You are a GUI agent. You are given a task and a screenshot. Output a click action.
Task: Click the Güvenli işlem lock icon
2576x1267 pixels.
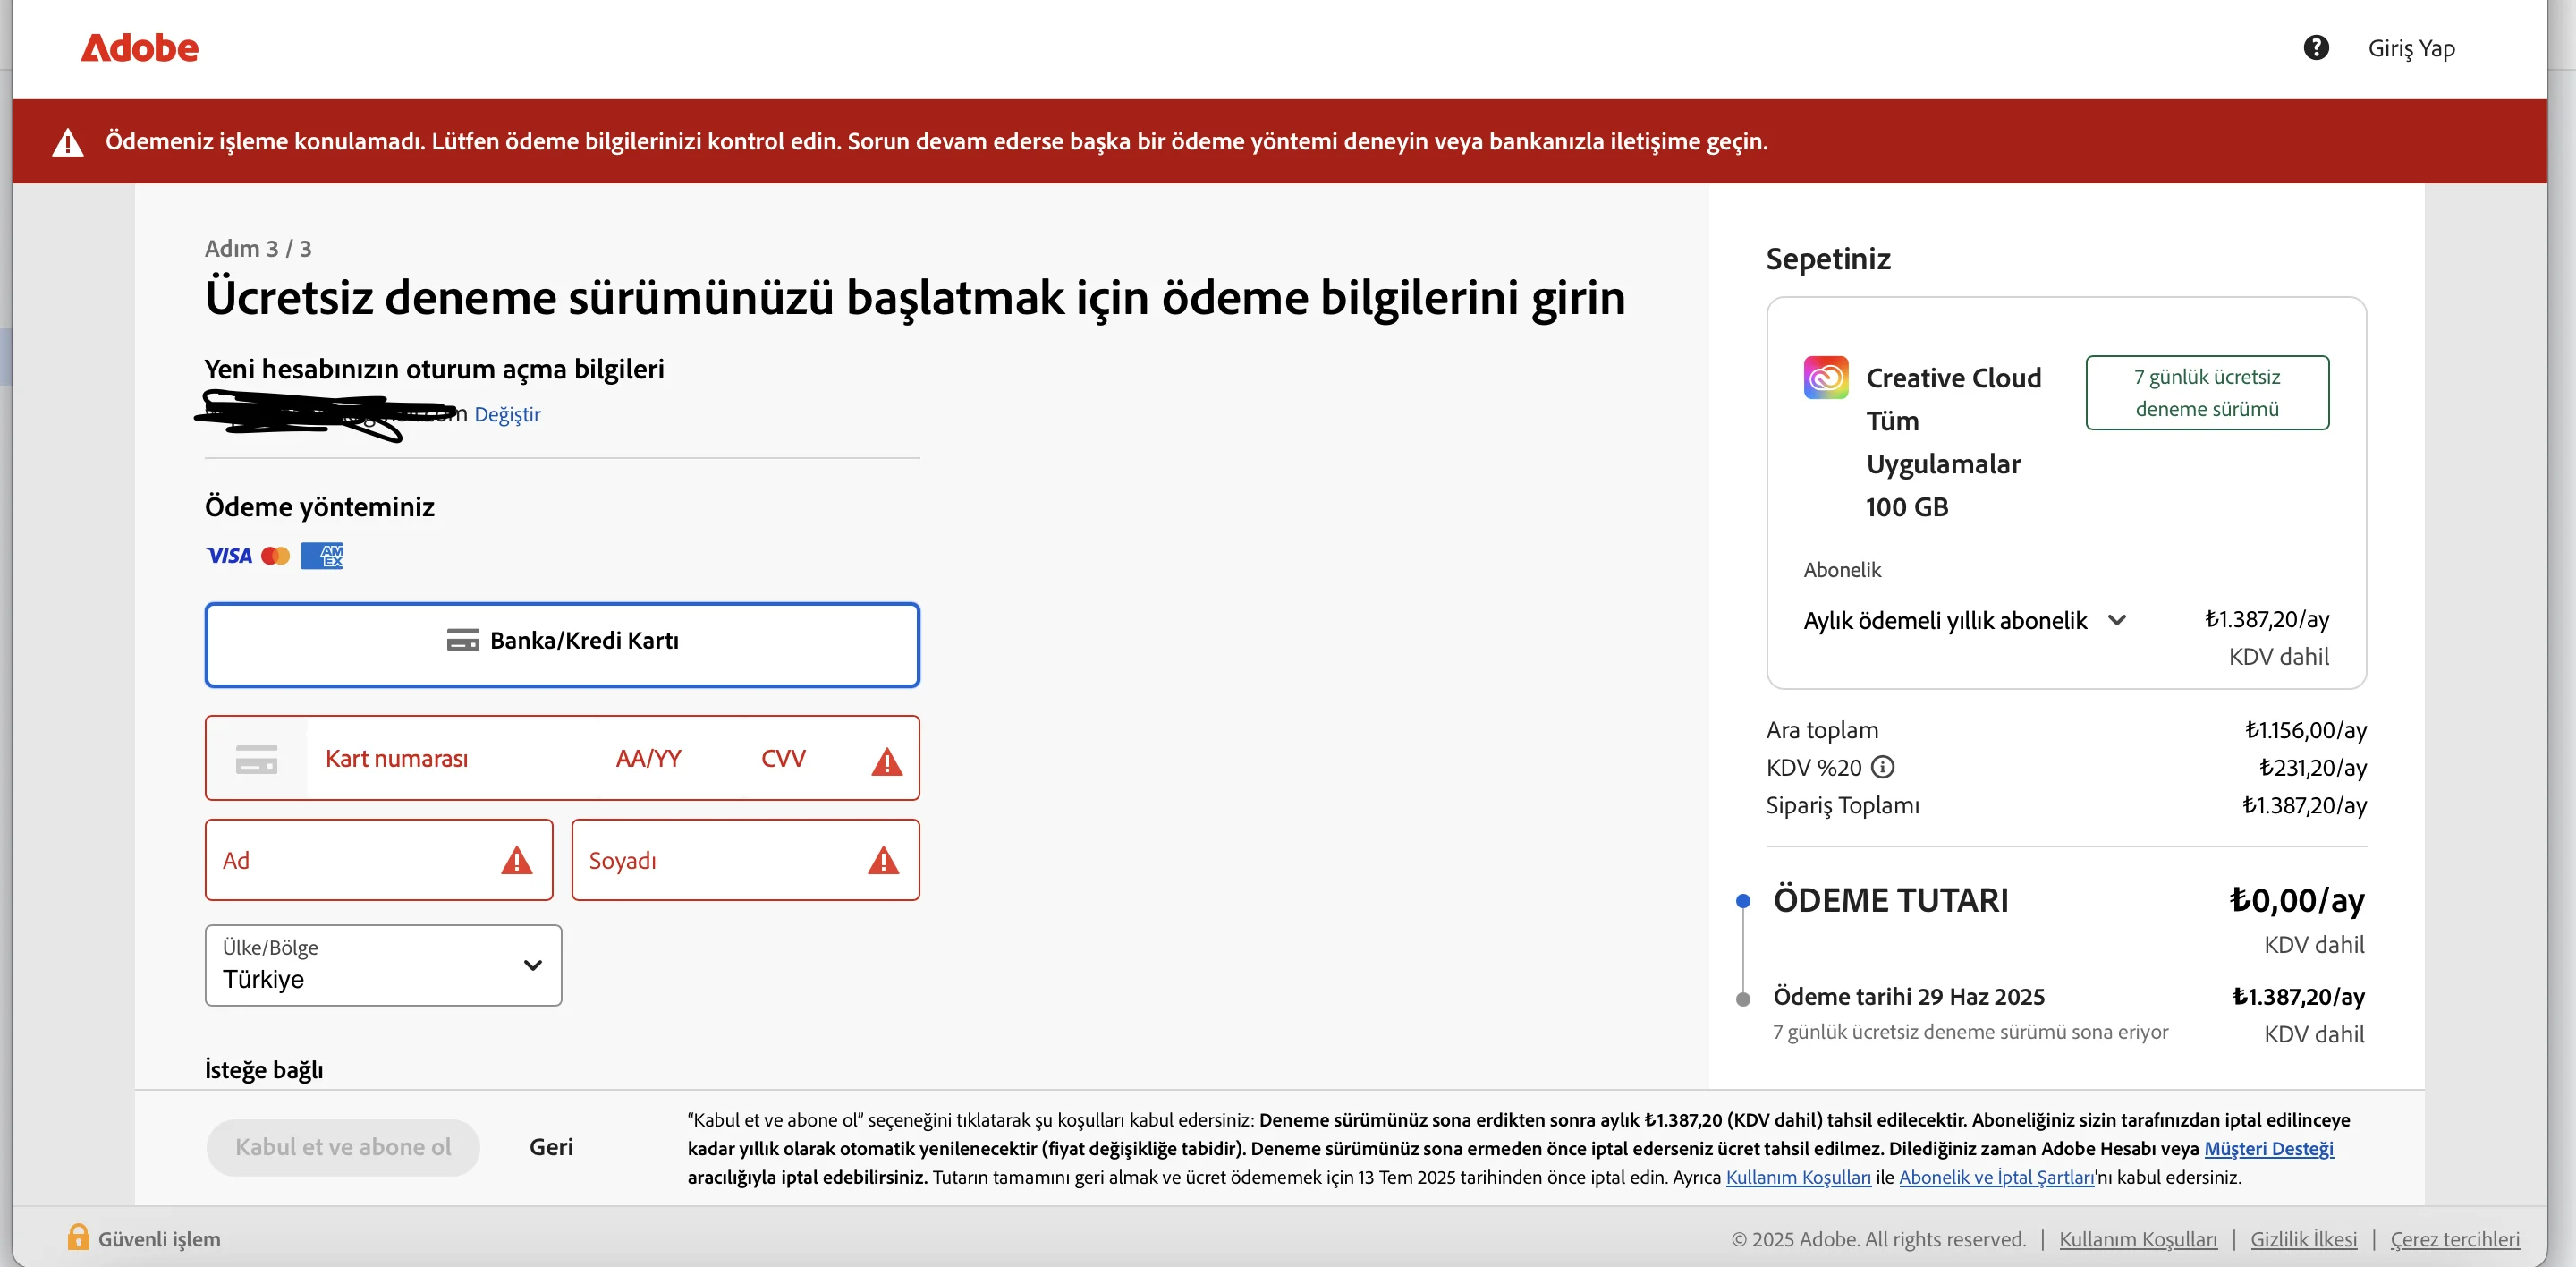tap(78, 1237)
